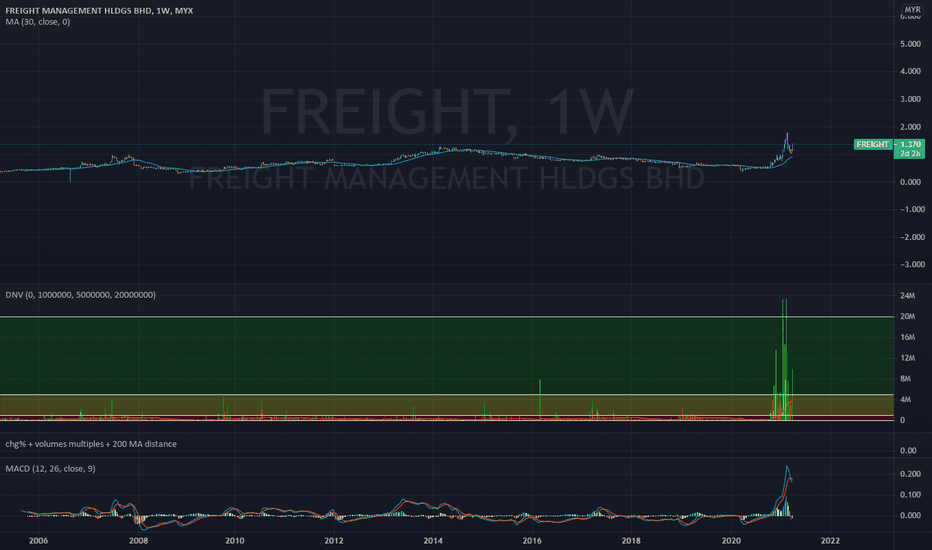Select the chg% volumes multiples indicator label

[x=91, y=444]
